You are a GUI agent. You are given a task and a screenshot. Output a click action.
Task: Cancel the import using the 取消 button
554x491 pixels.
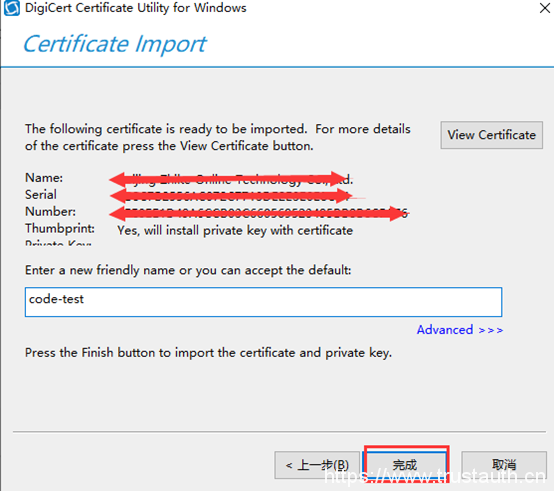(504, 465)
